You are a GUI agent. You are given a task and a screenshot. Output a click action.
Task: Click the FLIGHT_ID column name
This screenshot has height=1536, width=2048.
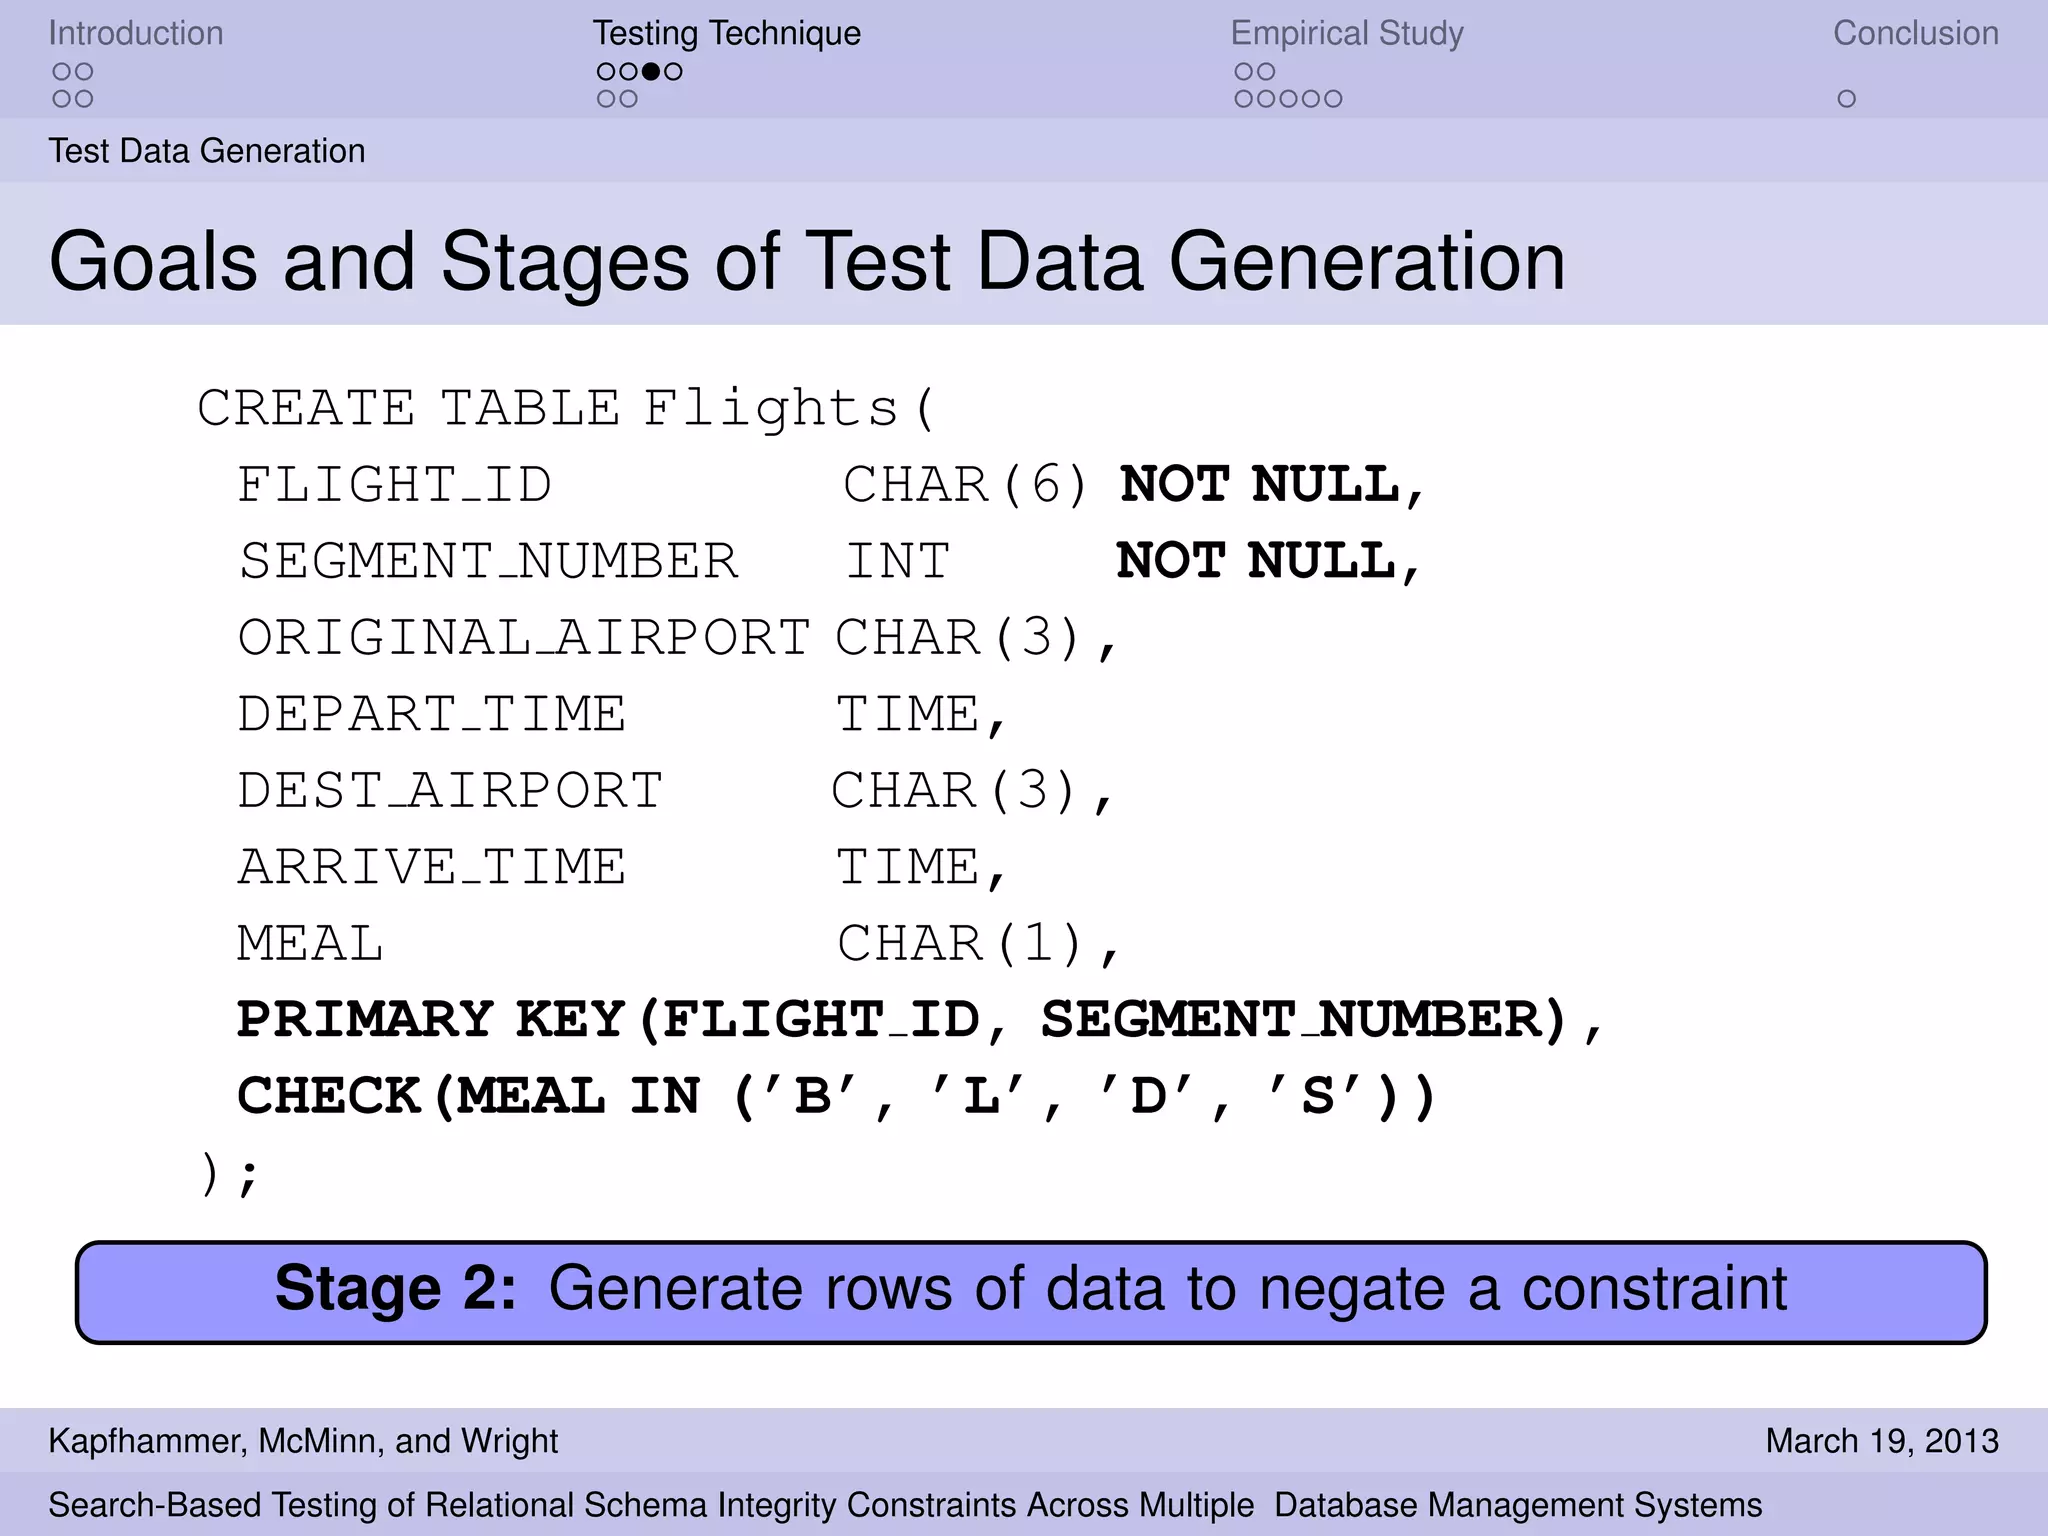(394, 485)
